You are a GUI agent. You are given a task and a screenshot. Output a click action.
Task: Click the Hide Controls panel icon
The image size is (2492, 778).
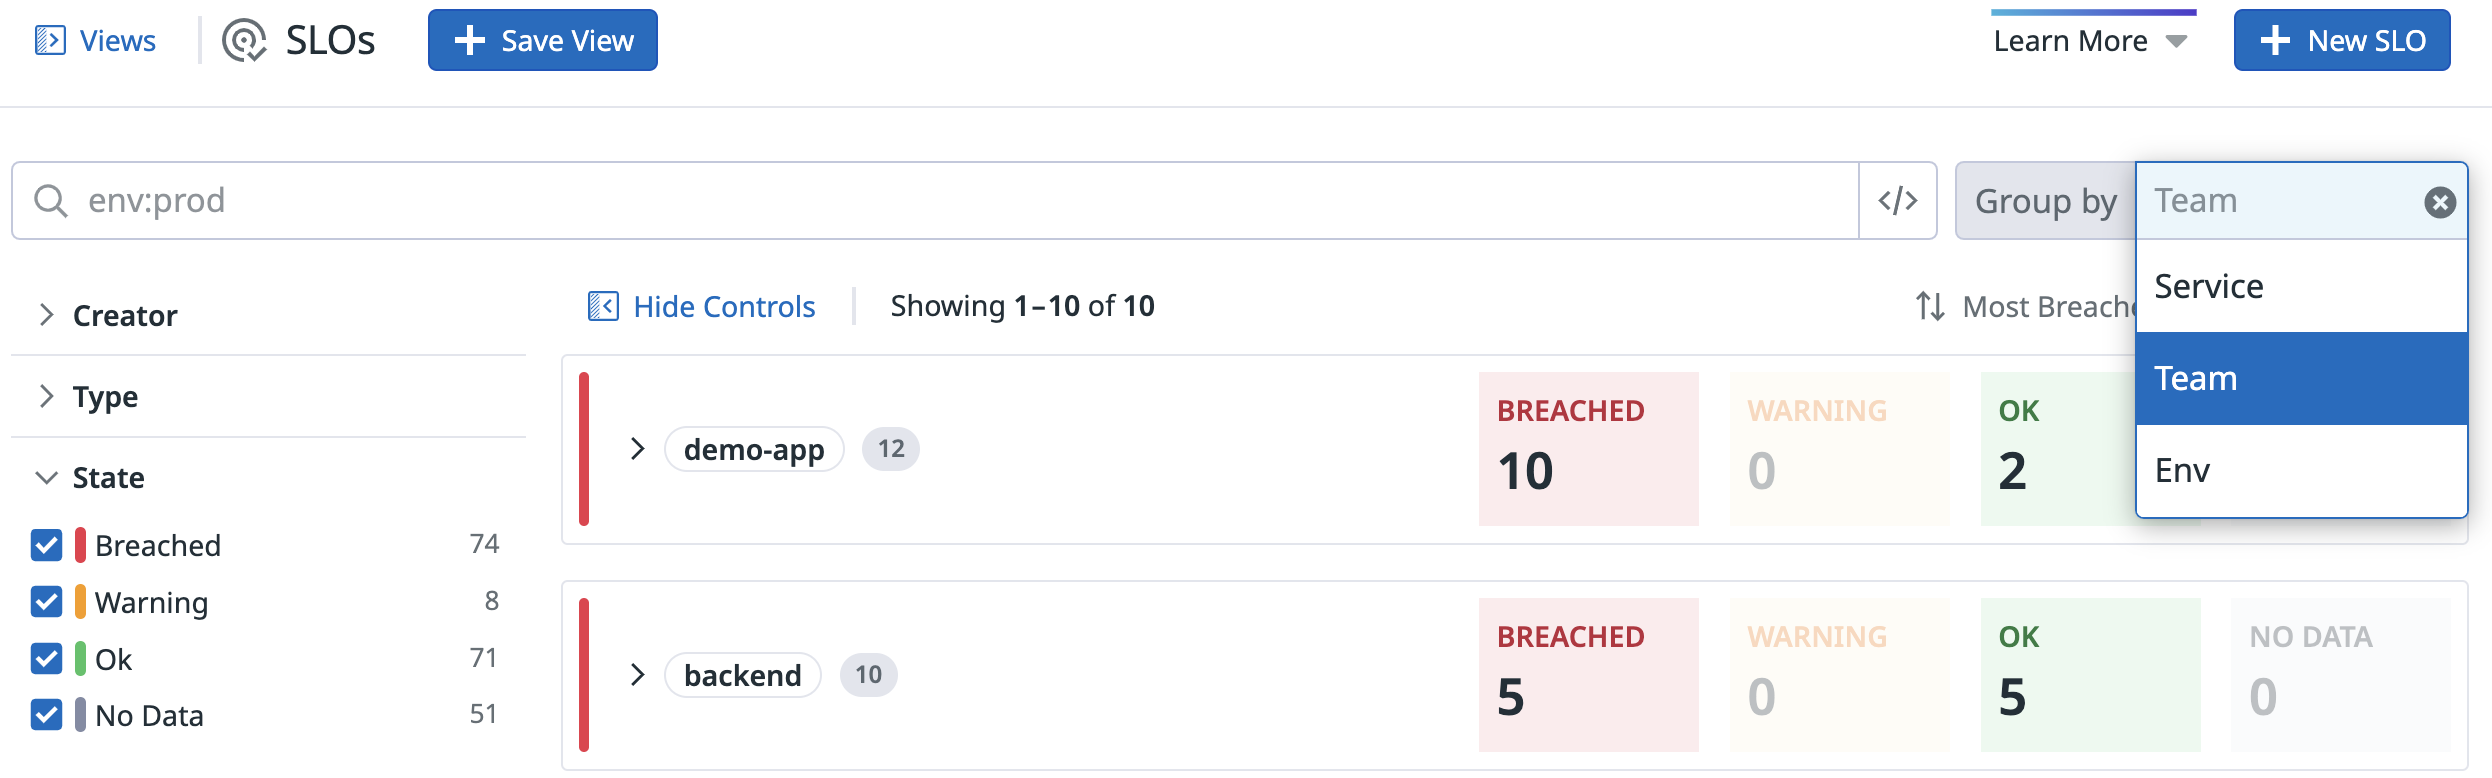(x=603, y=306)
